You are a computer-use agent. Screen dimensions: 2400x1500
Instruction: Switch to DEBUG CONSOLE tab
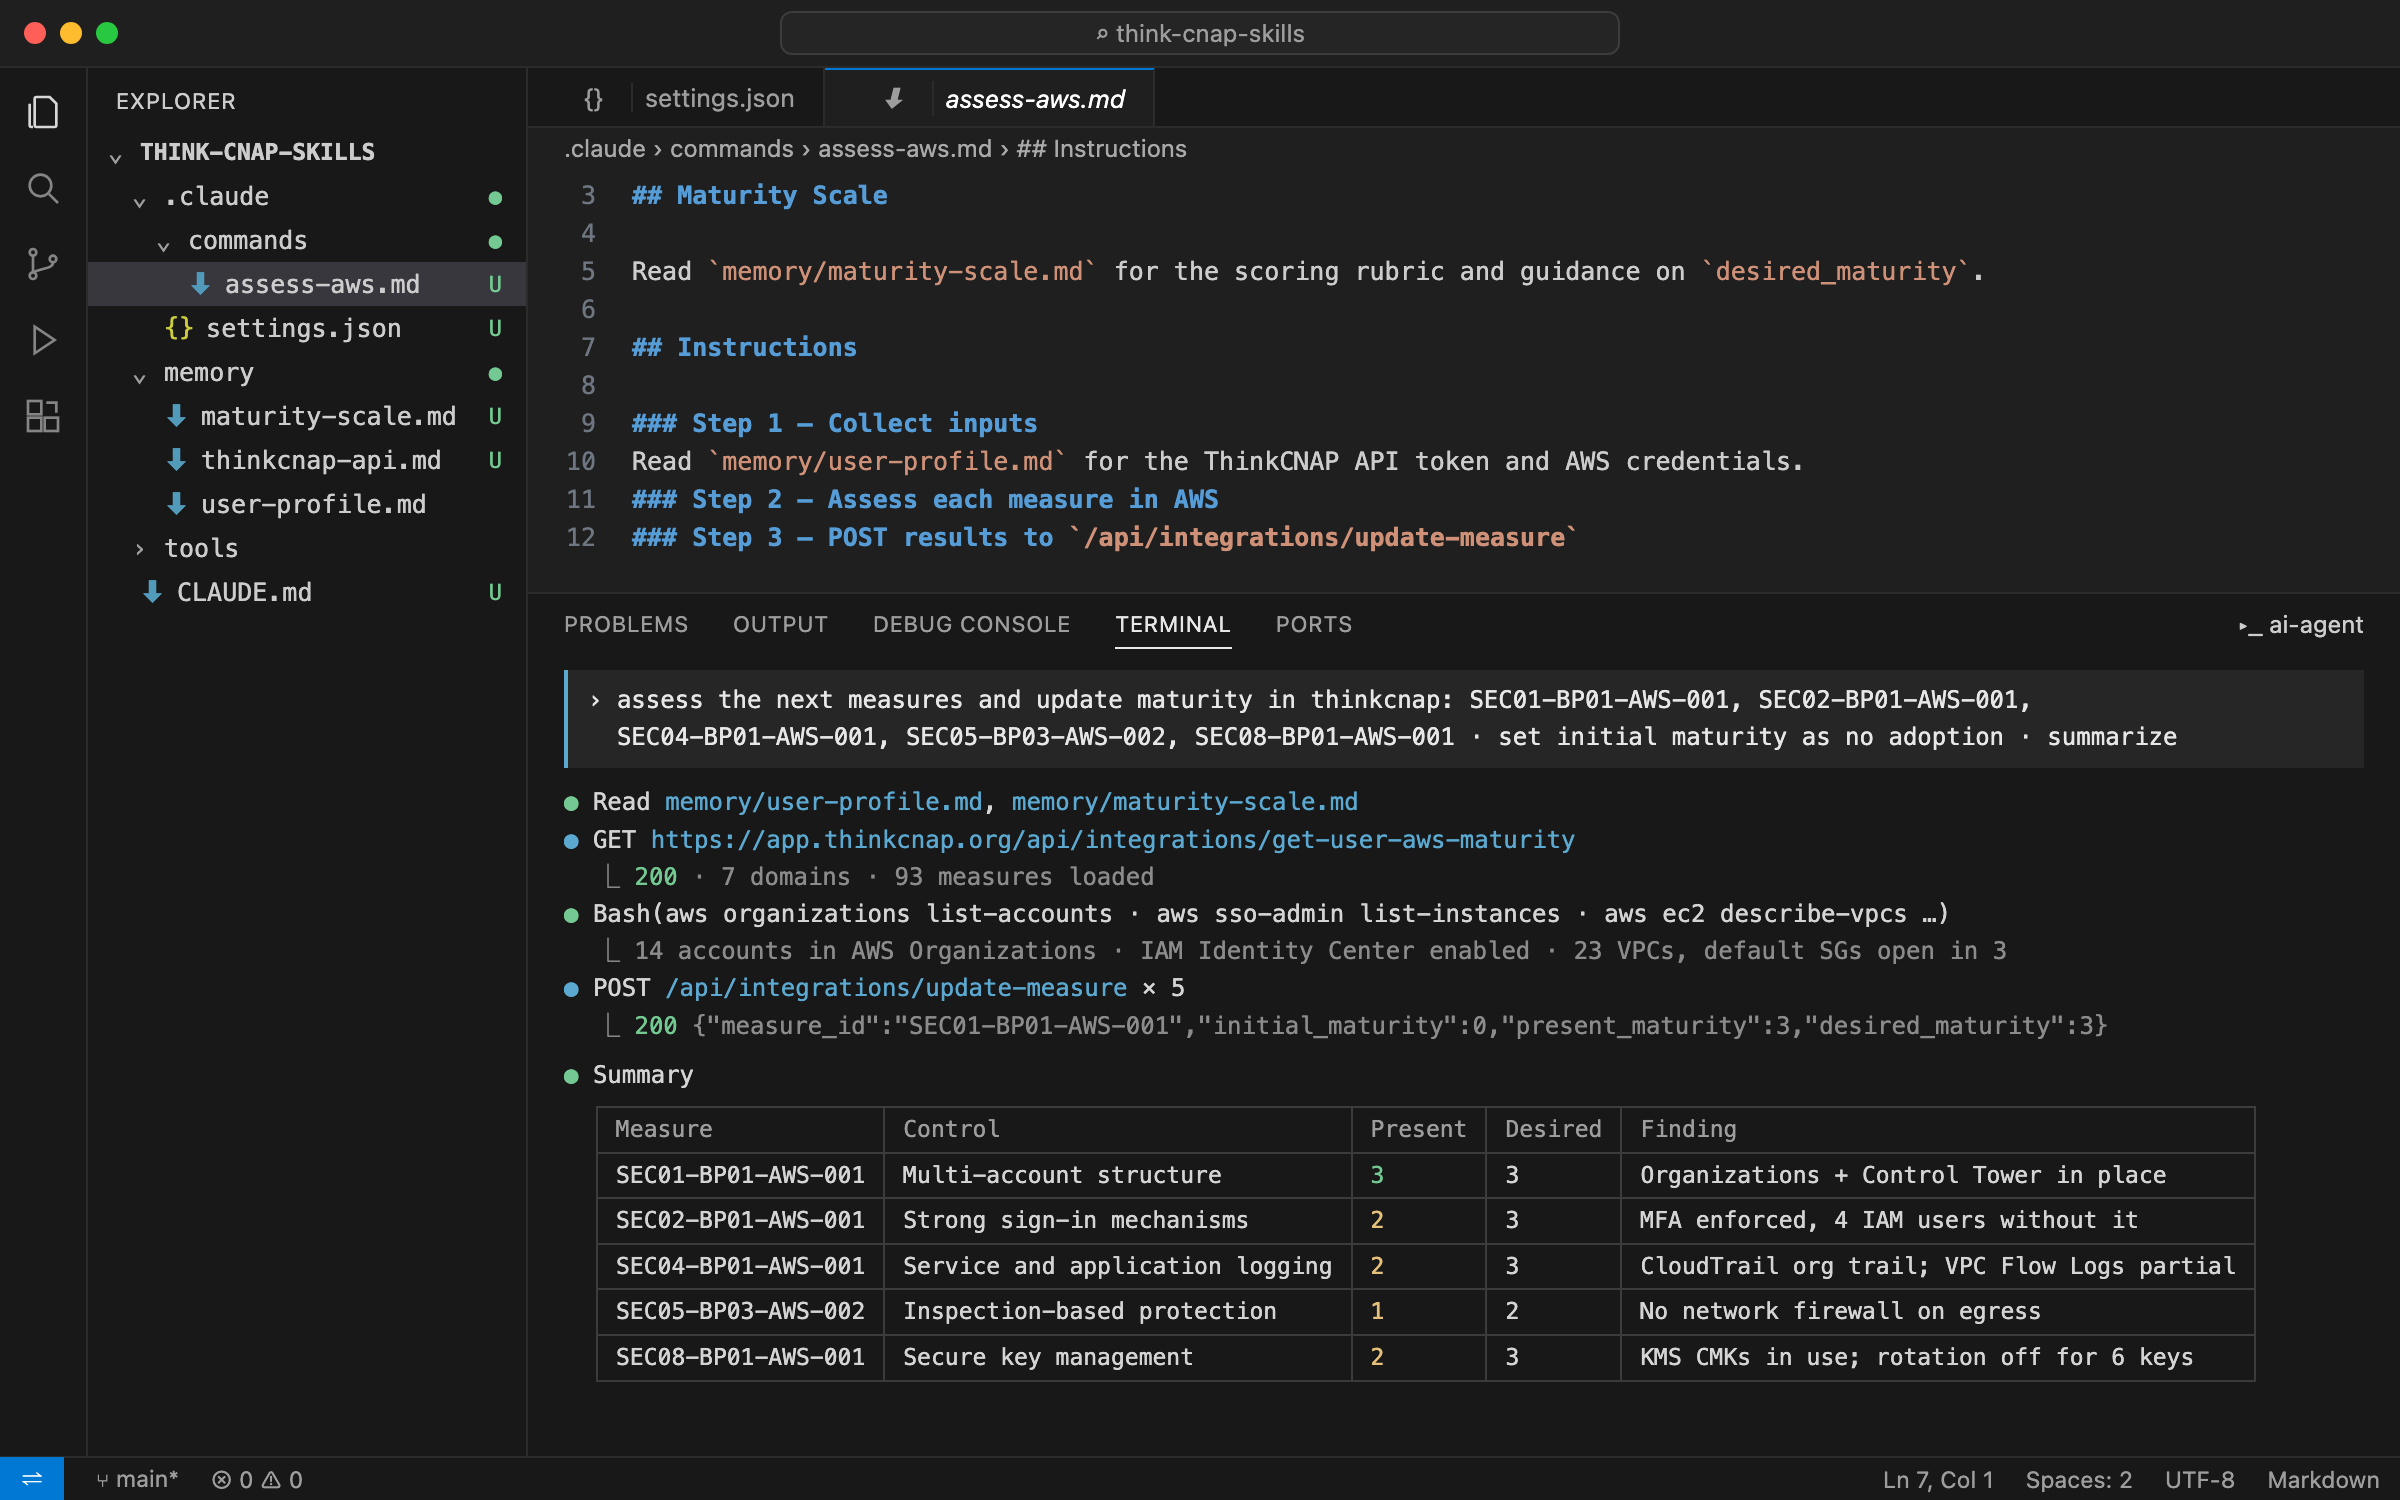pos(971,625)
